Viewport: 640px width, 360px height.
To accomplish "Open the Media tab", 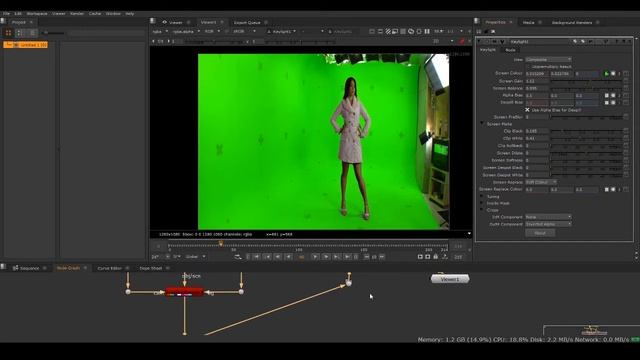I will [x=529, y=22].
